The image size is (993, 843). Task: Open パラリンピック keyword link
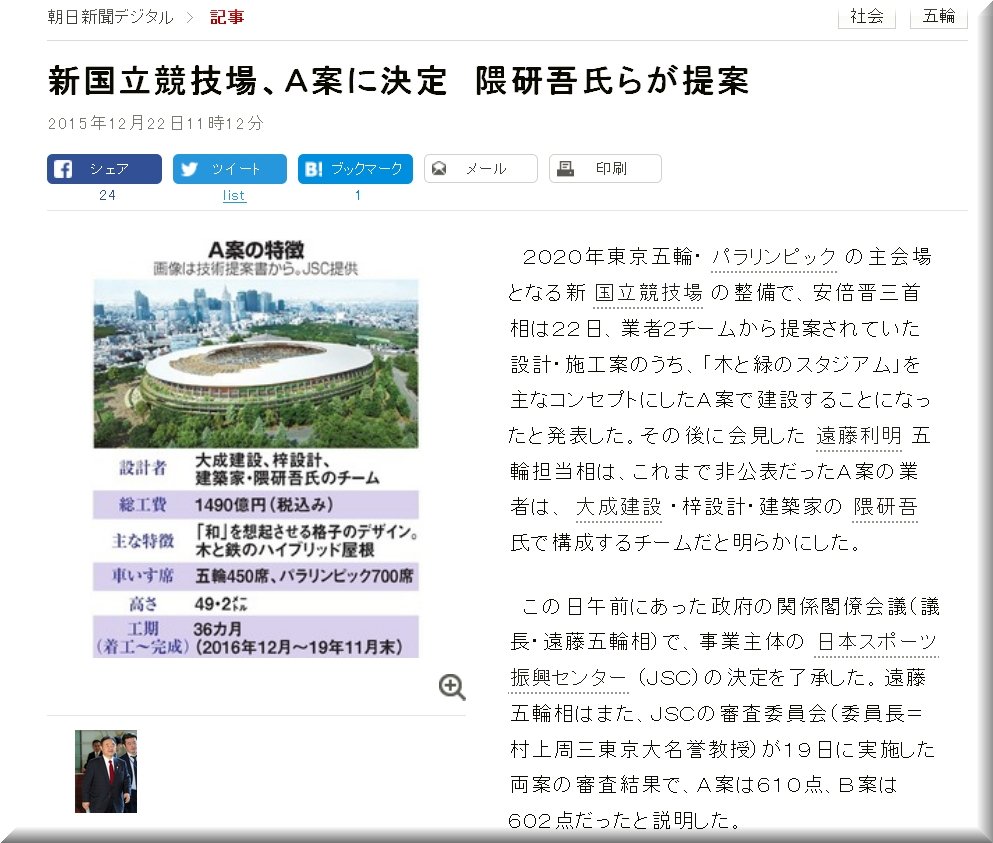(x=774, y=257)
